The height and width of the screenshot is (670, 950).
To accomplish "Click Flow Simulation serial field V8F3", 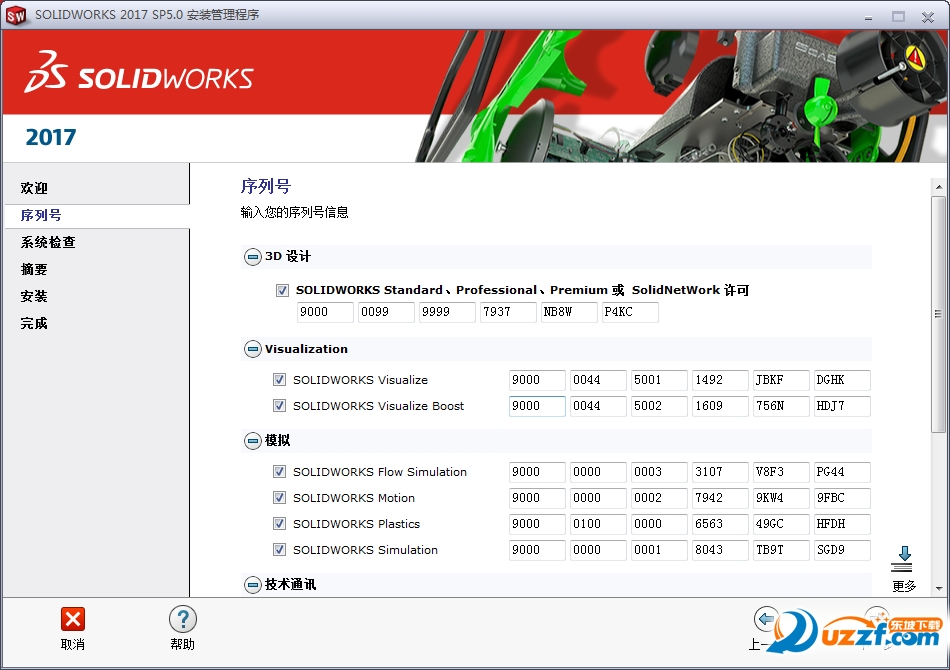I will pos(781,472).
